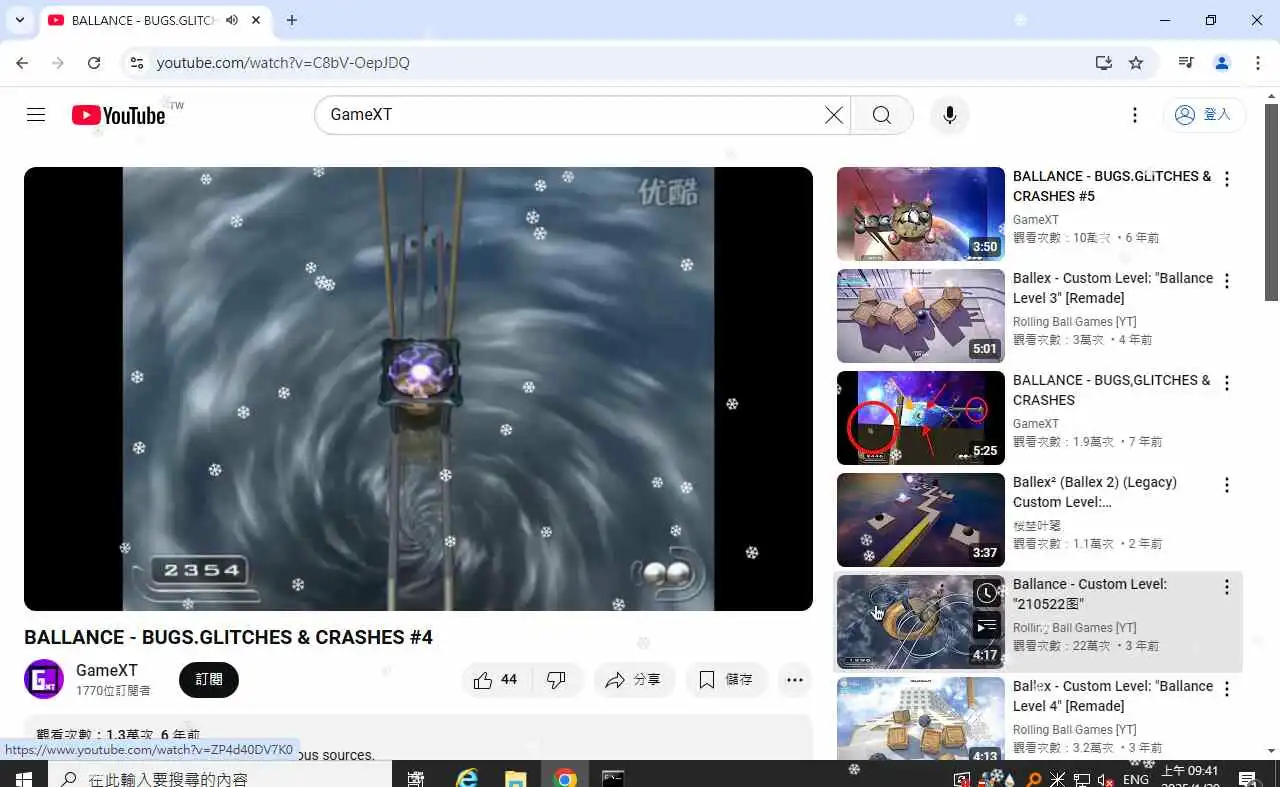The height and width of the screenshot is (787, 1280).
Task: Go back in browser history
Action: coord(22,62)
